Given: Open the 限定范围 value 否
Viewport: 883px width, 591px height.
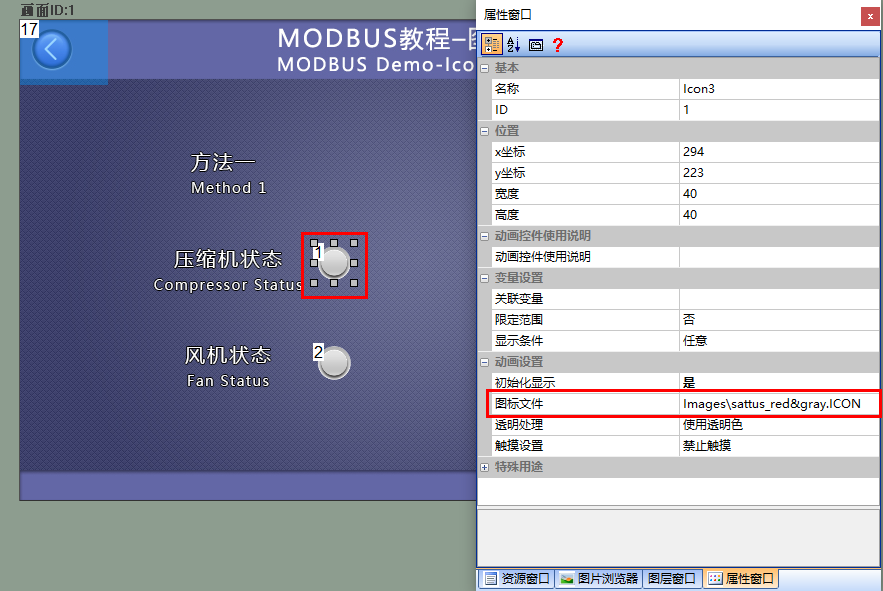Looking at the screenshot, I should coord(779,320).
